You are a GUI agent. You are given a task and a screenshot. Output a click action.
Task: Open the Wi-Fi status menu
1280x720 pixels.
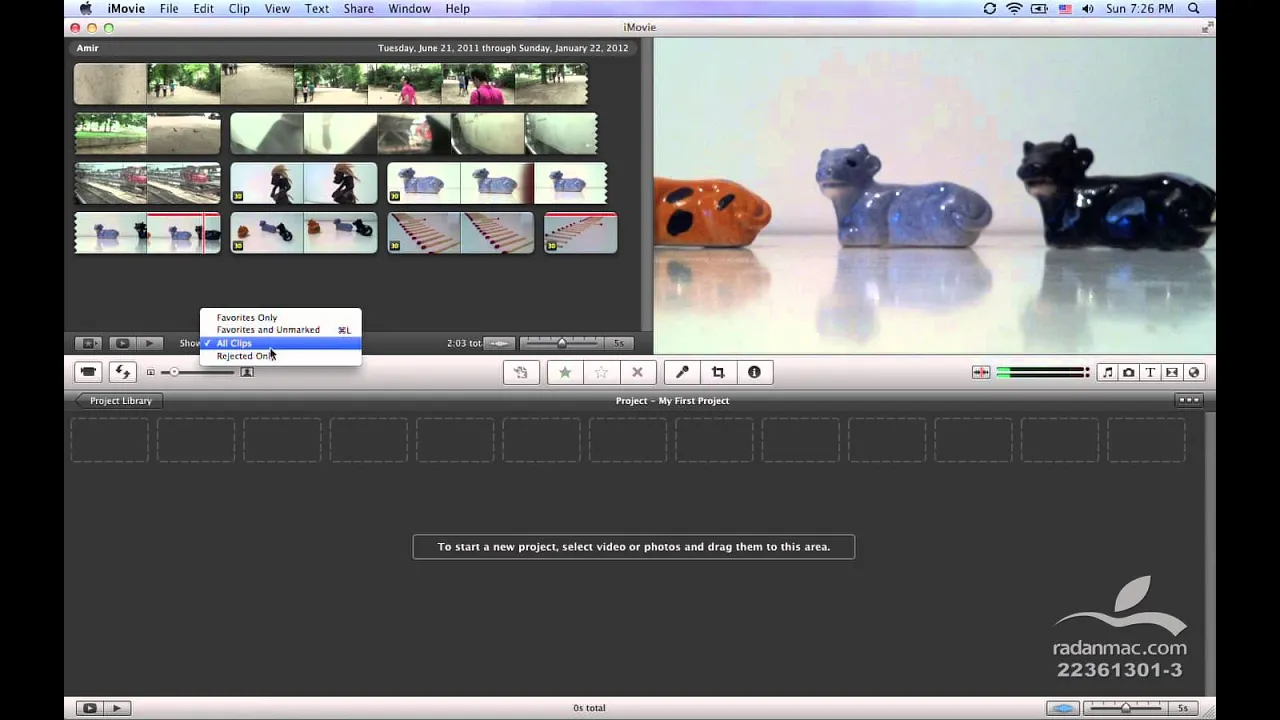pyautogui.click(x=1014, y=9)
